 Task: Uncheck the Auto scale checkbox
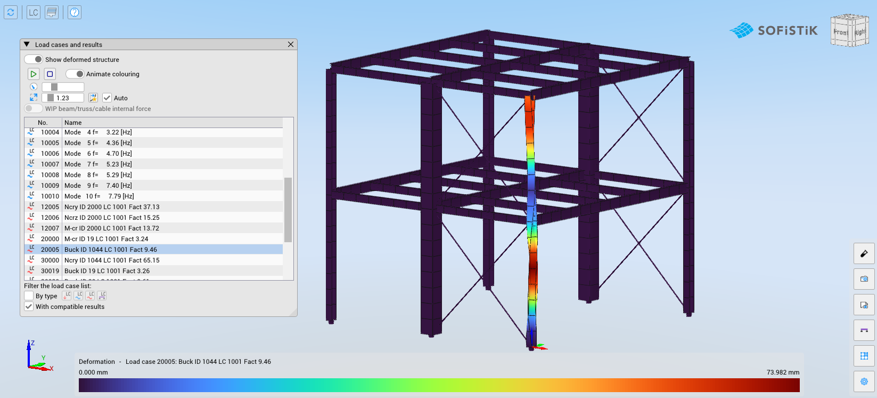[107, 98]
